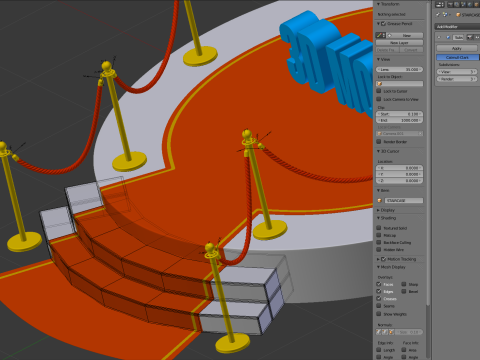The width and height of the screenshot is (480, 360).
Task: Click the modifier Apply button
Action: click(x=457, y=48)
